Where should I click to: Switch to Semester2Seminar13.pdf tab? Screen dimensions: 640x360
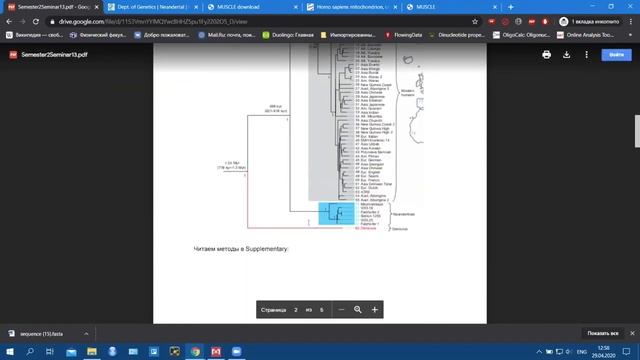(52, 7)
